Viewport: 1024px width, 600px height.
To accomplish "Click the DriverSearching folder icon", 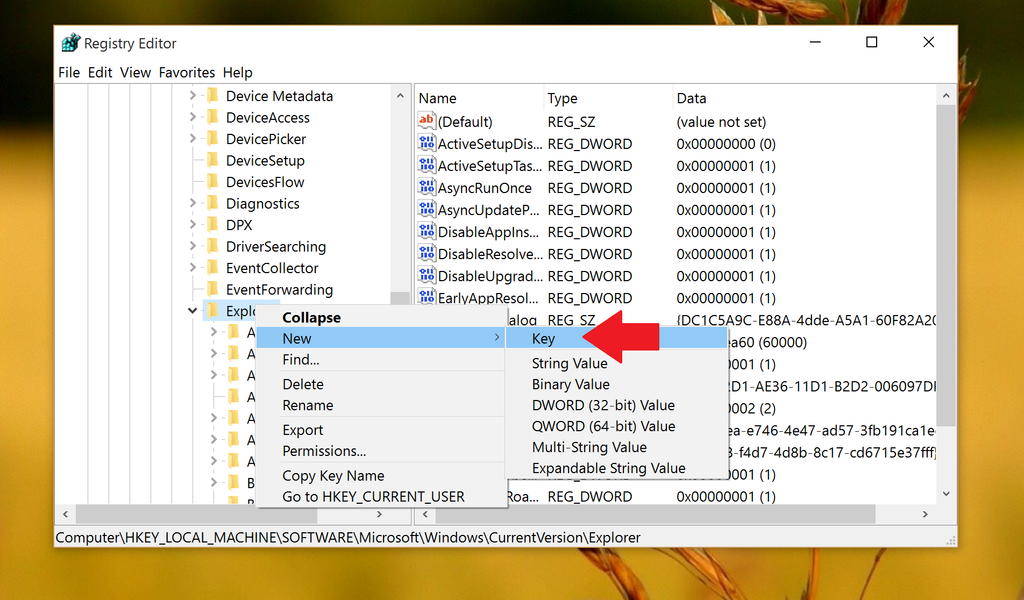I will [x=213, y=247].
